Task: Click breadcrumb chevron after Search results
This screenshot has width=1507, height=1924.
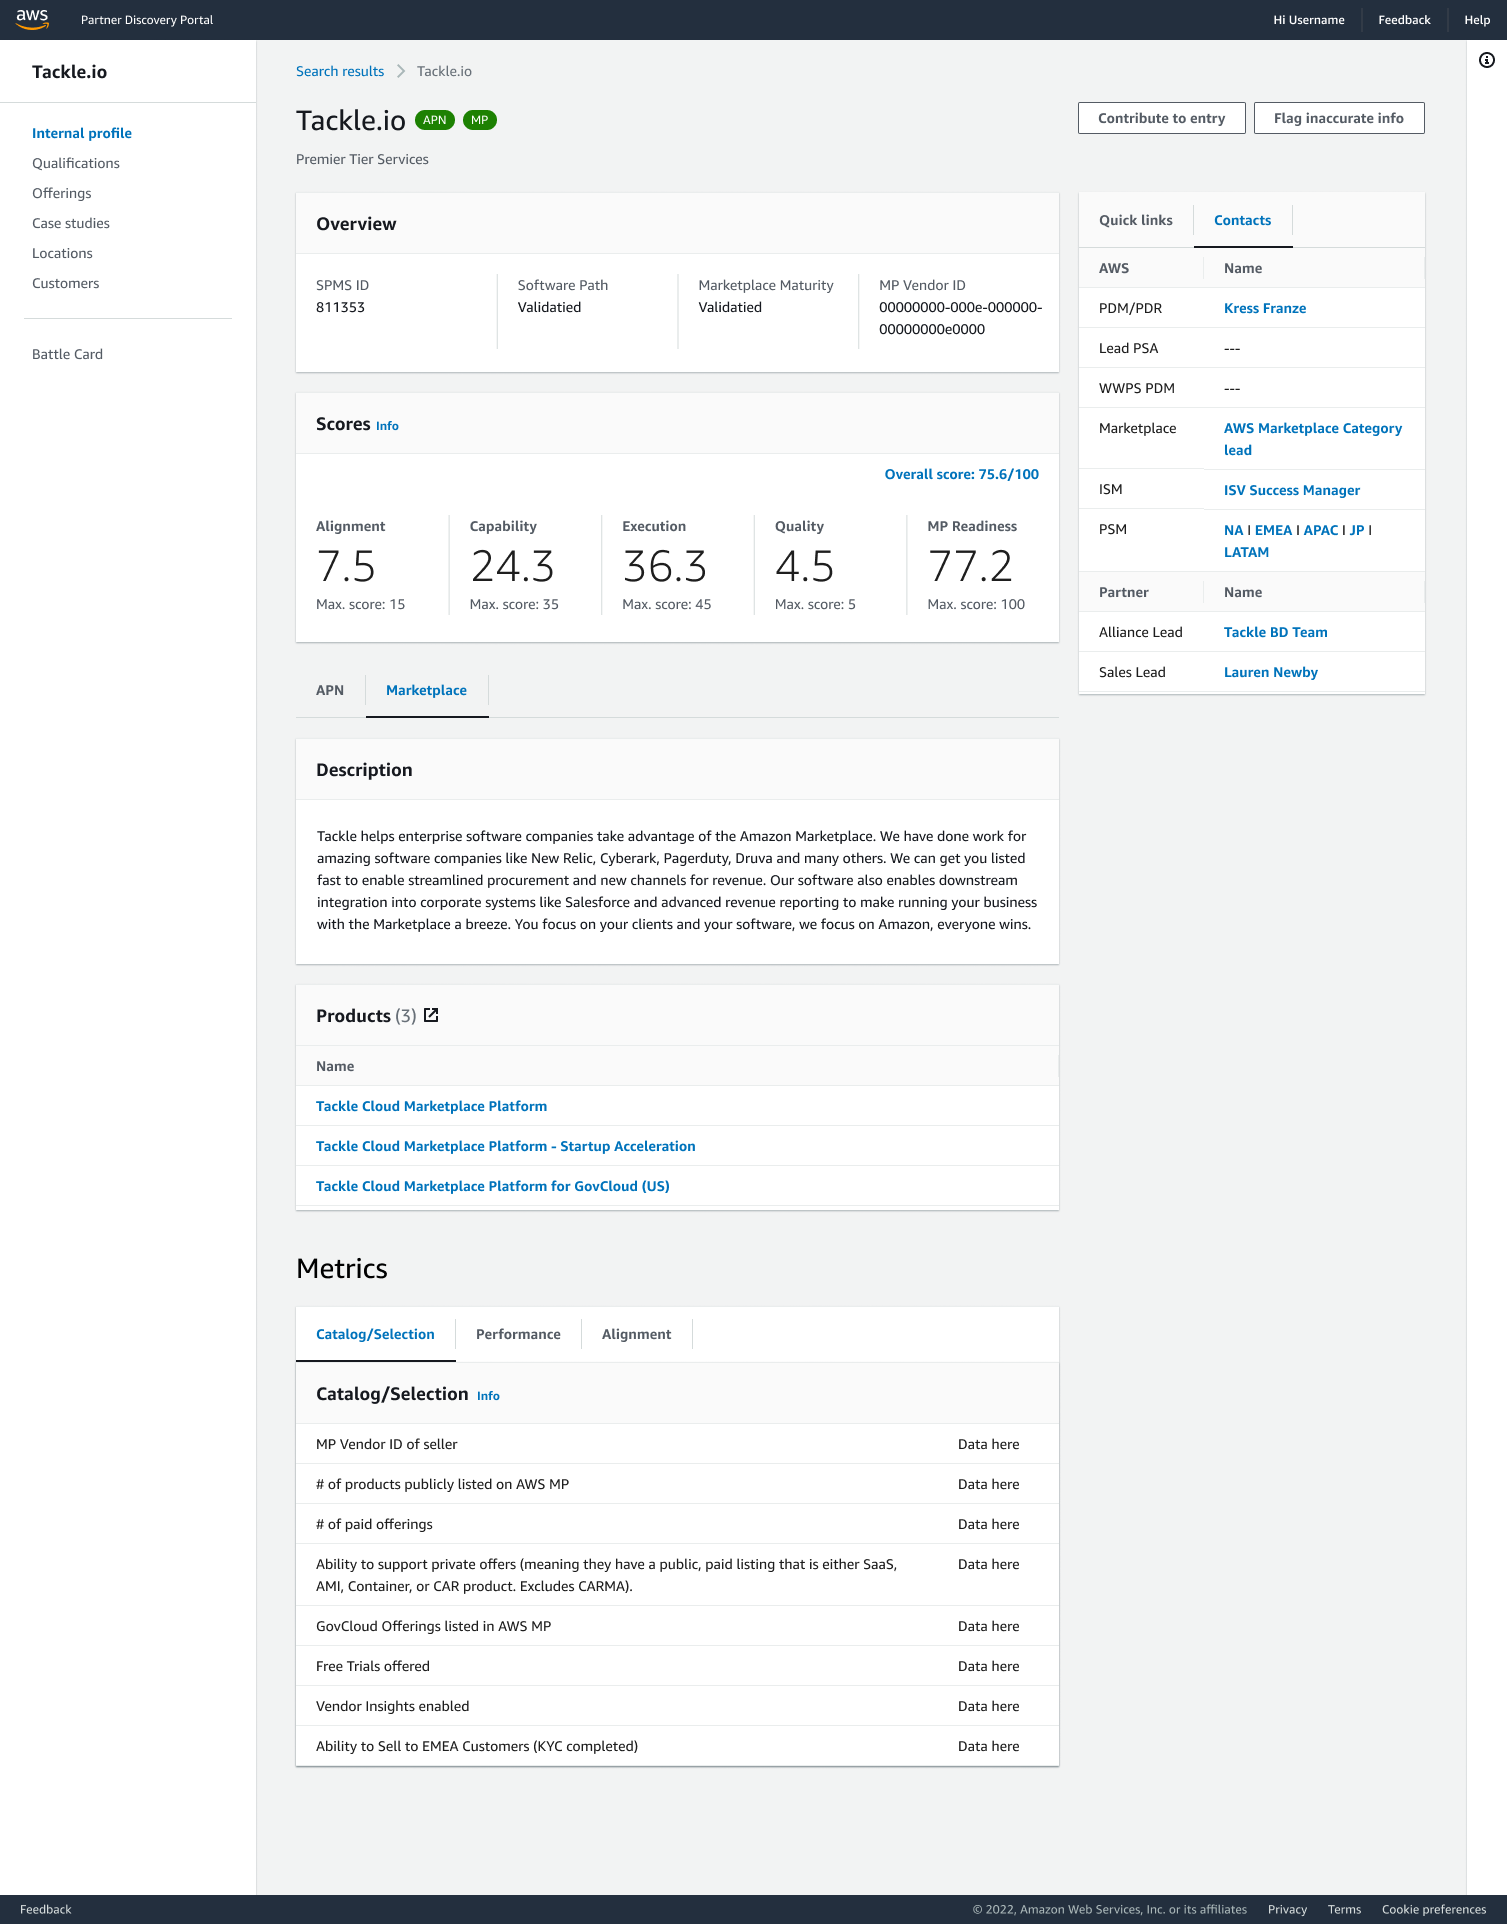Action: point(401,71)
